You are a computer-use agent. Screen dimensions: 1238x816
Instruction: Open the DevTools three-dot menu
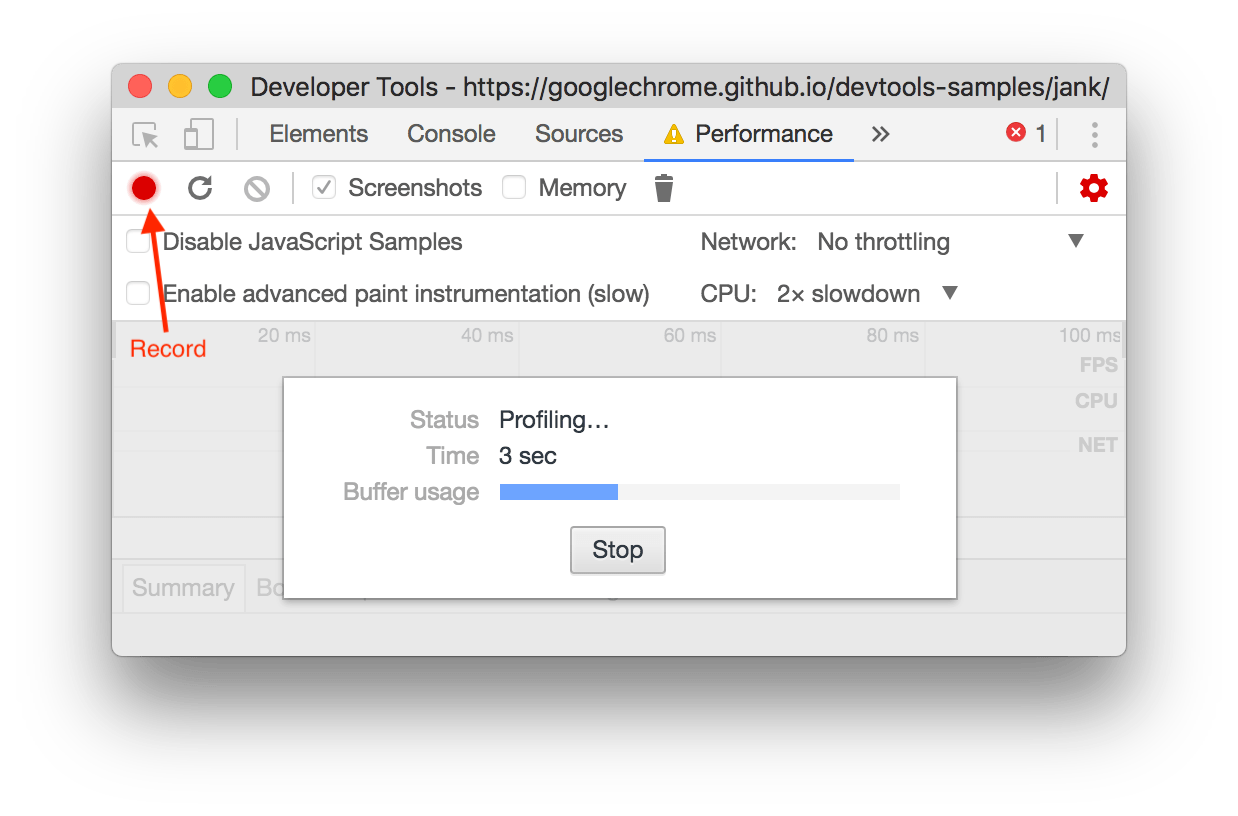coord(1095,135)
